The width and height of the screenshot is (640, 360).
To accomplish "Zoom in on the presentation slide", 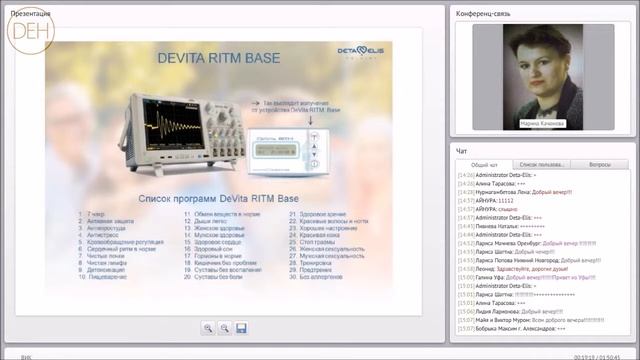I will coord(208,328).
